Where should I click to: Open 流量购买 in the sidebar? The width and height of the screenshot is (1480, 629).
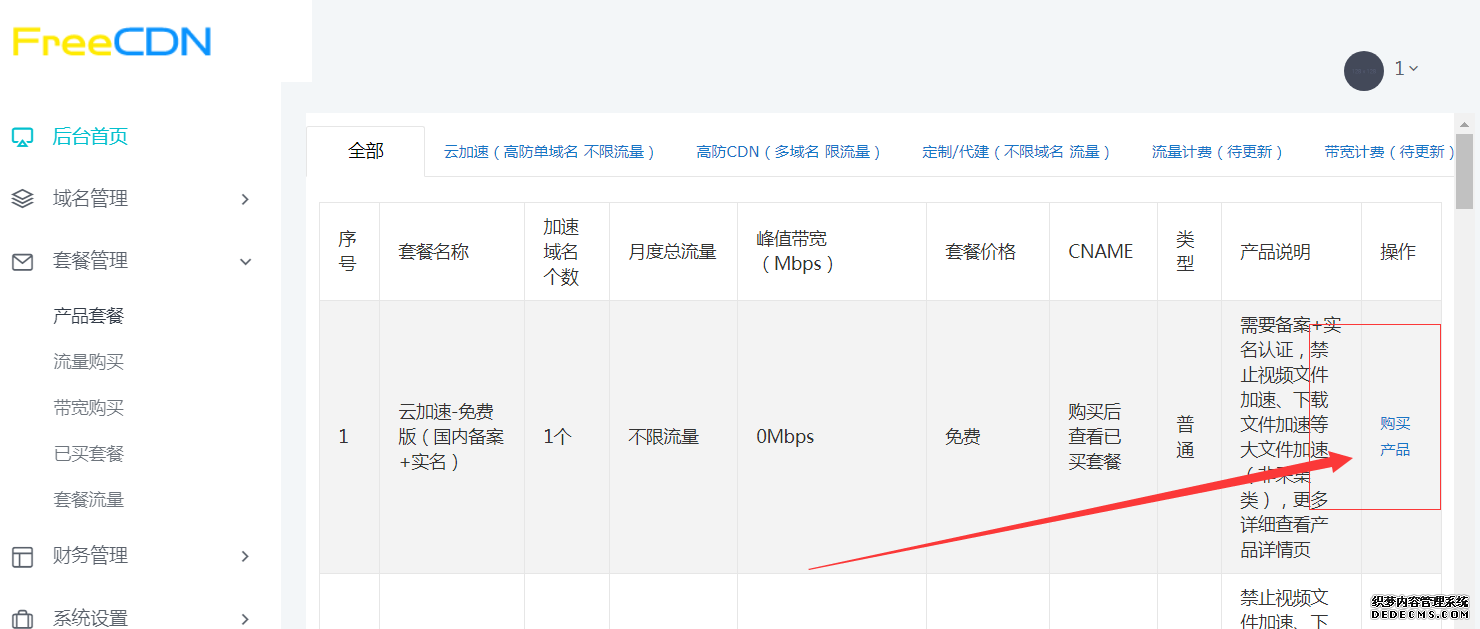88,362
